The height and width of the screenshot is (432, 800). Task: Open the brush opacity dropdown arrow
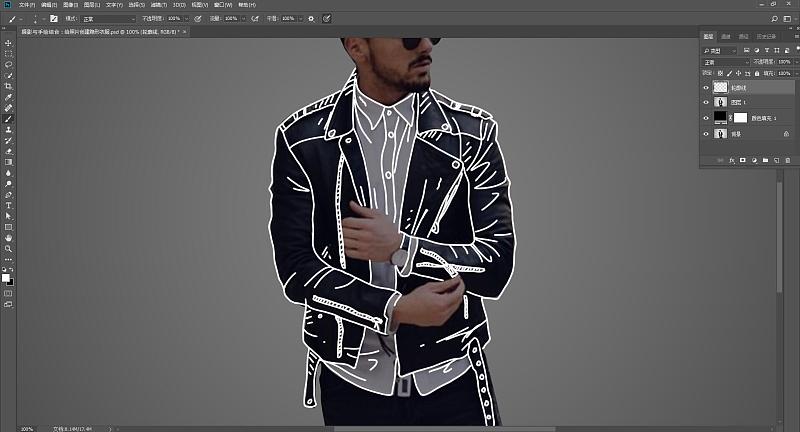pos(186,19)
